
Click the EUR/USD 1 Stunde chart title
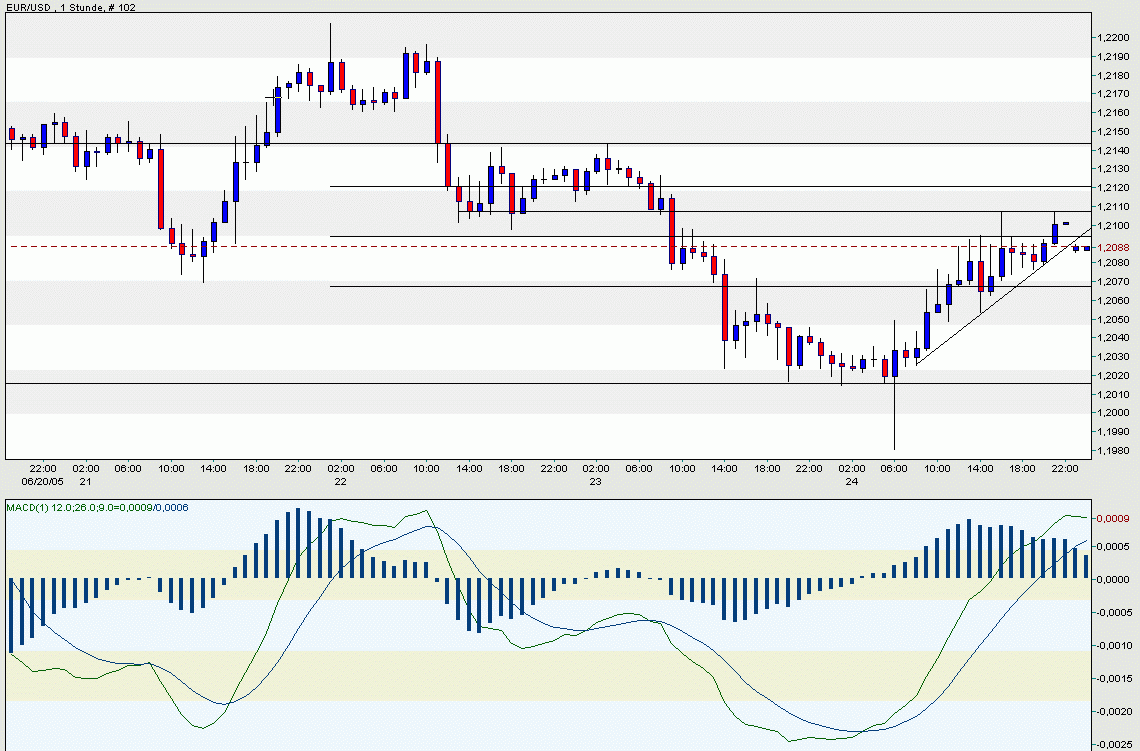click(x=72, y=7)
